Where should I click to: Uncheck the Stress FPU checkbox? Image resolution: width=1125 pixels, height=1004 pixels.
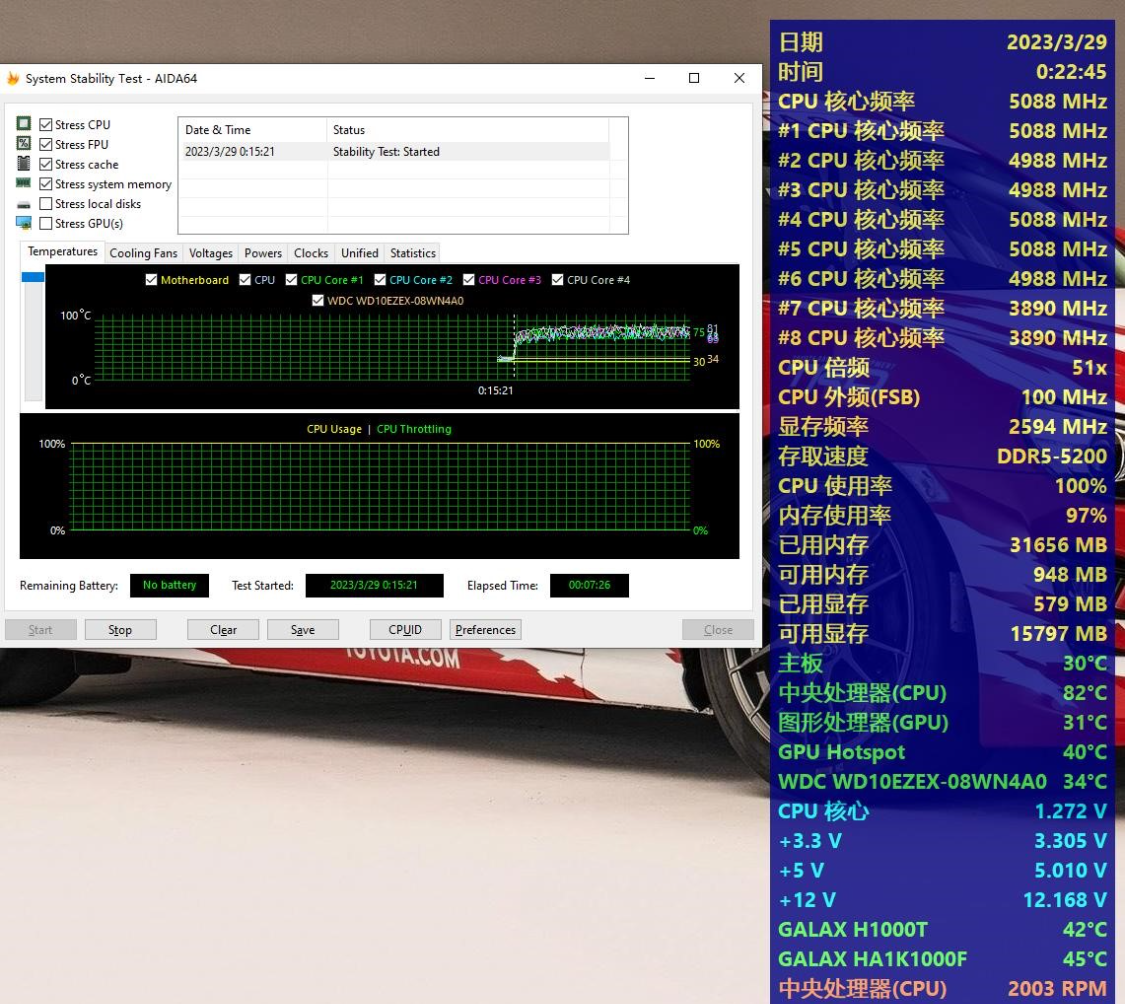(46, 144)
